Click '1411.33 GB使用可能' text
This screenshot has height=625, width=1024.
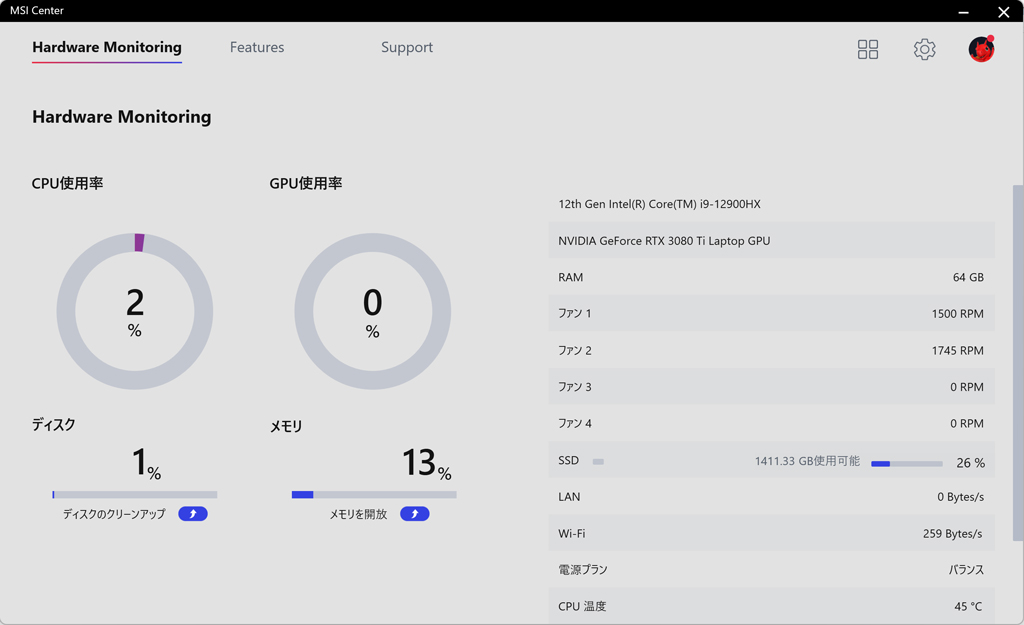tap(807, 461)
